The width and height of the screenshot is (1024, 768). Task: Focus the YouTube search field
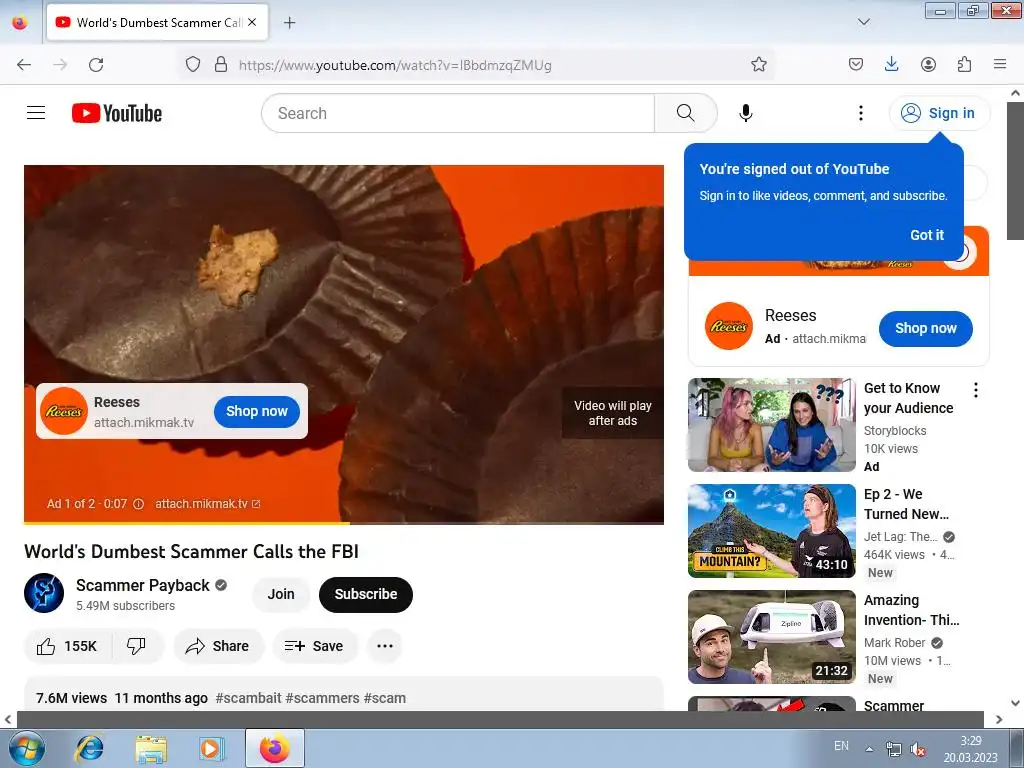[458, 113]
